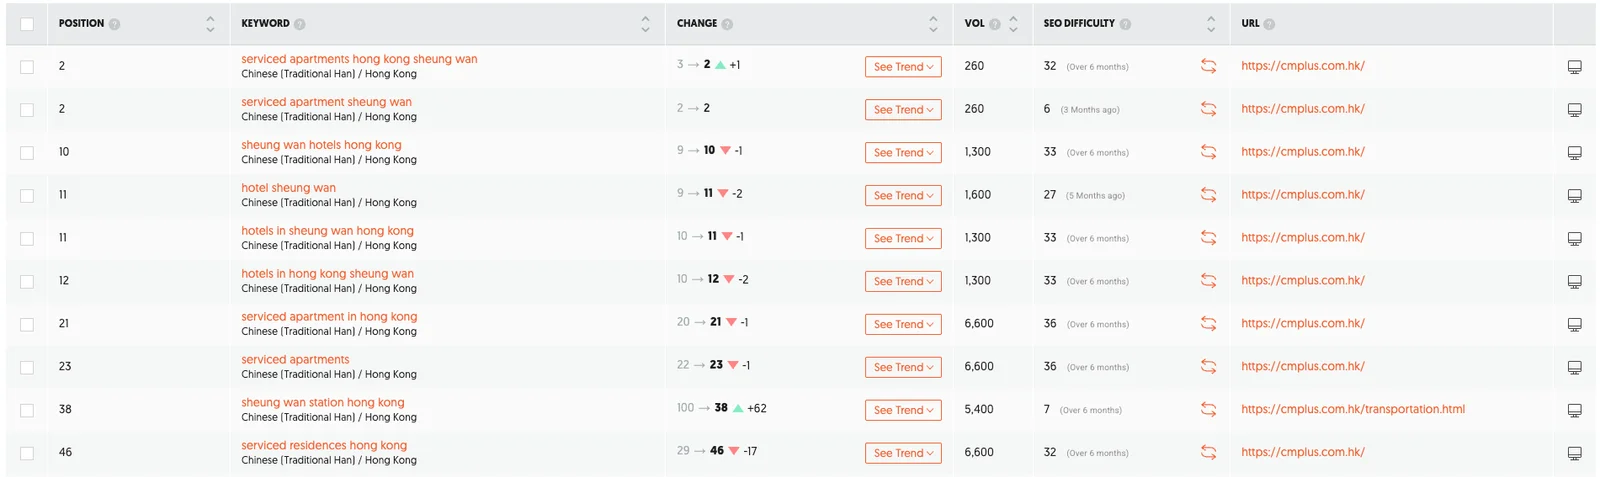Sort table by Position column arrows
The height and width of the screenshot is (477, 1600).
point(210,24)
